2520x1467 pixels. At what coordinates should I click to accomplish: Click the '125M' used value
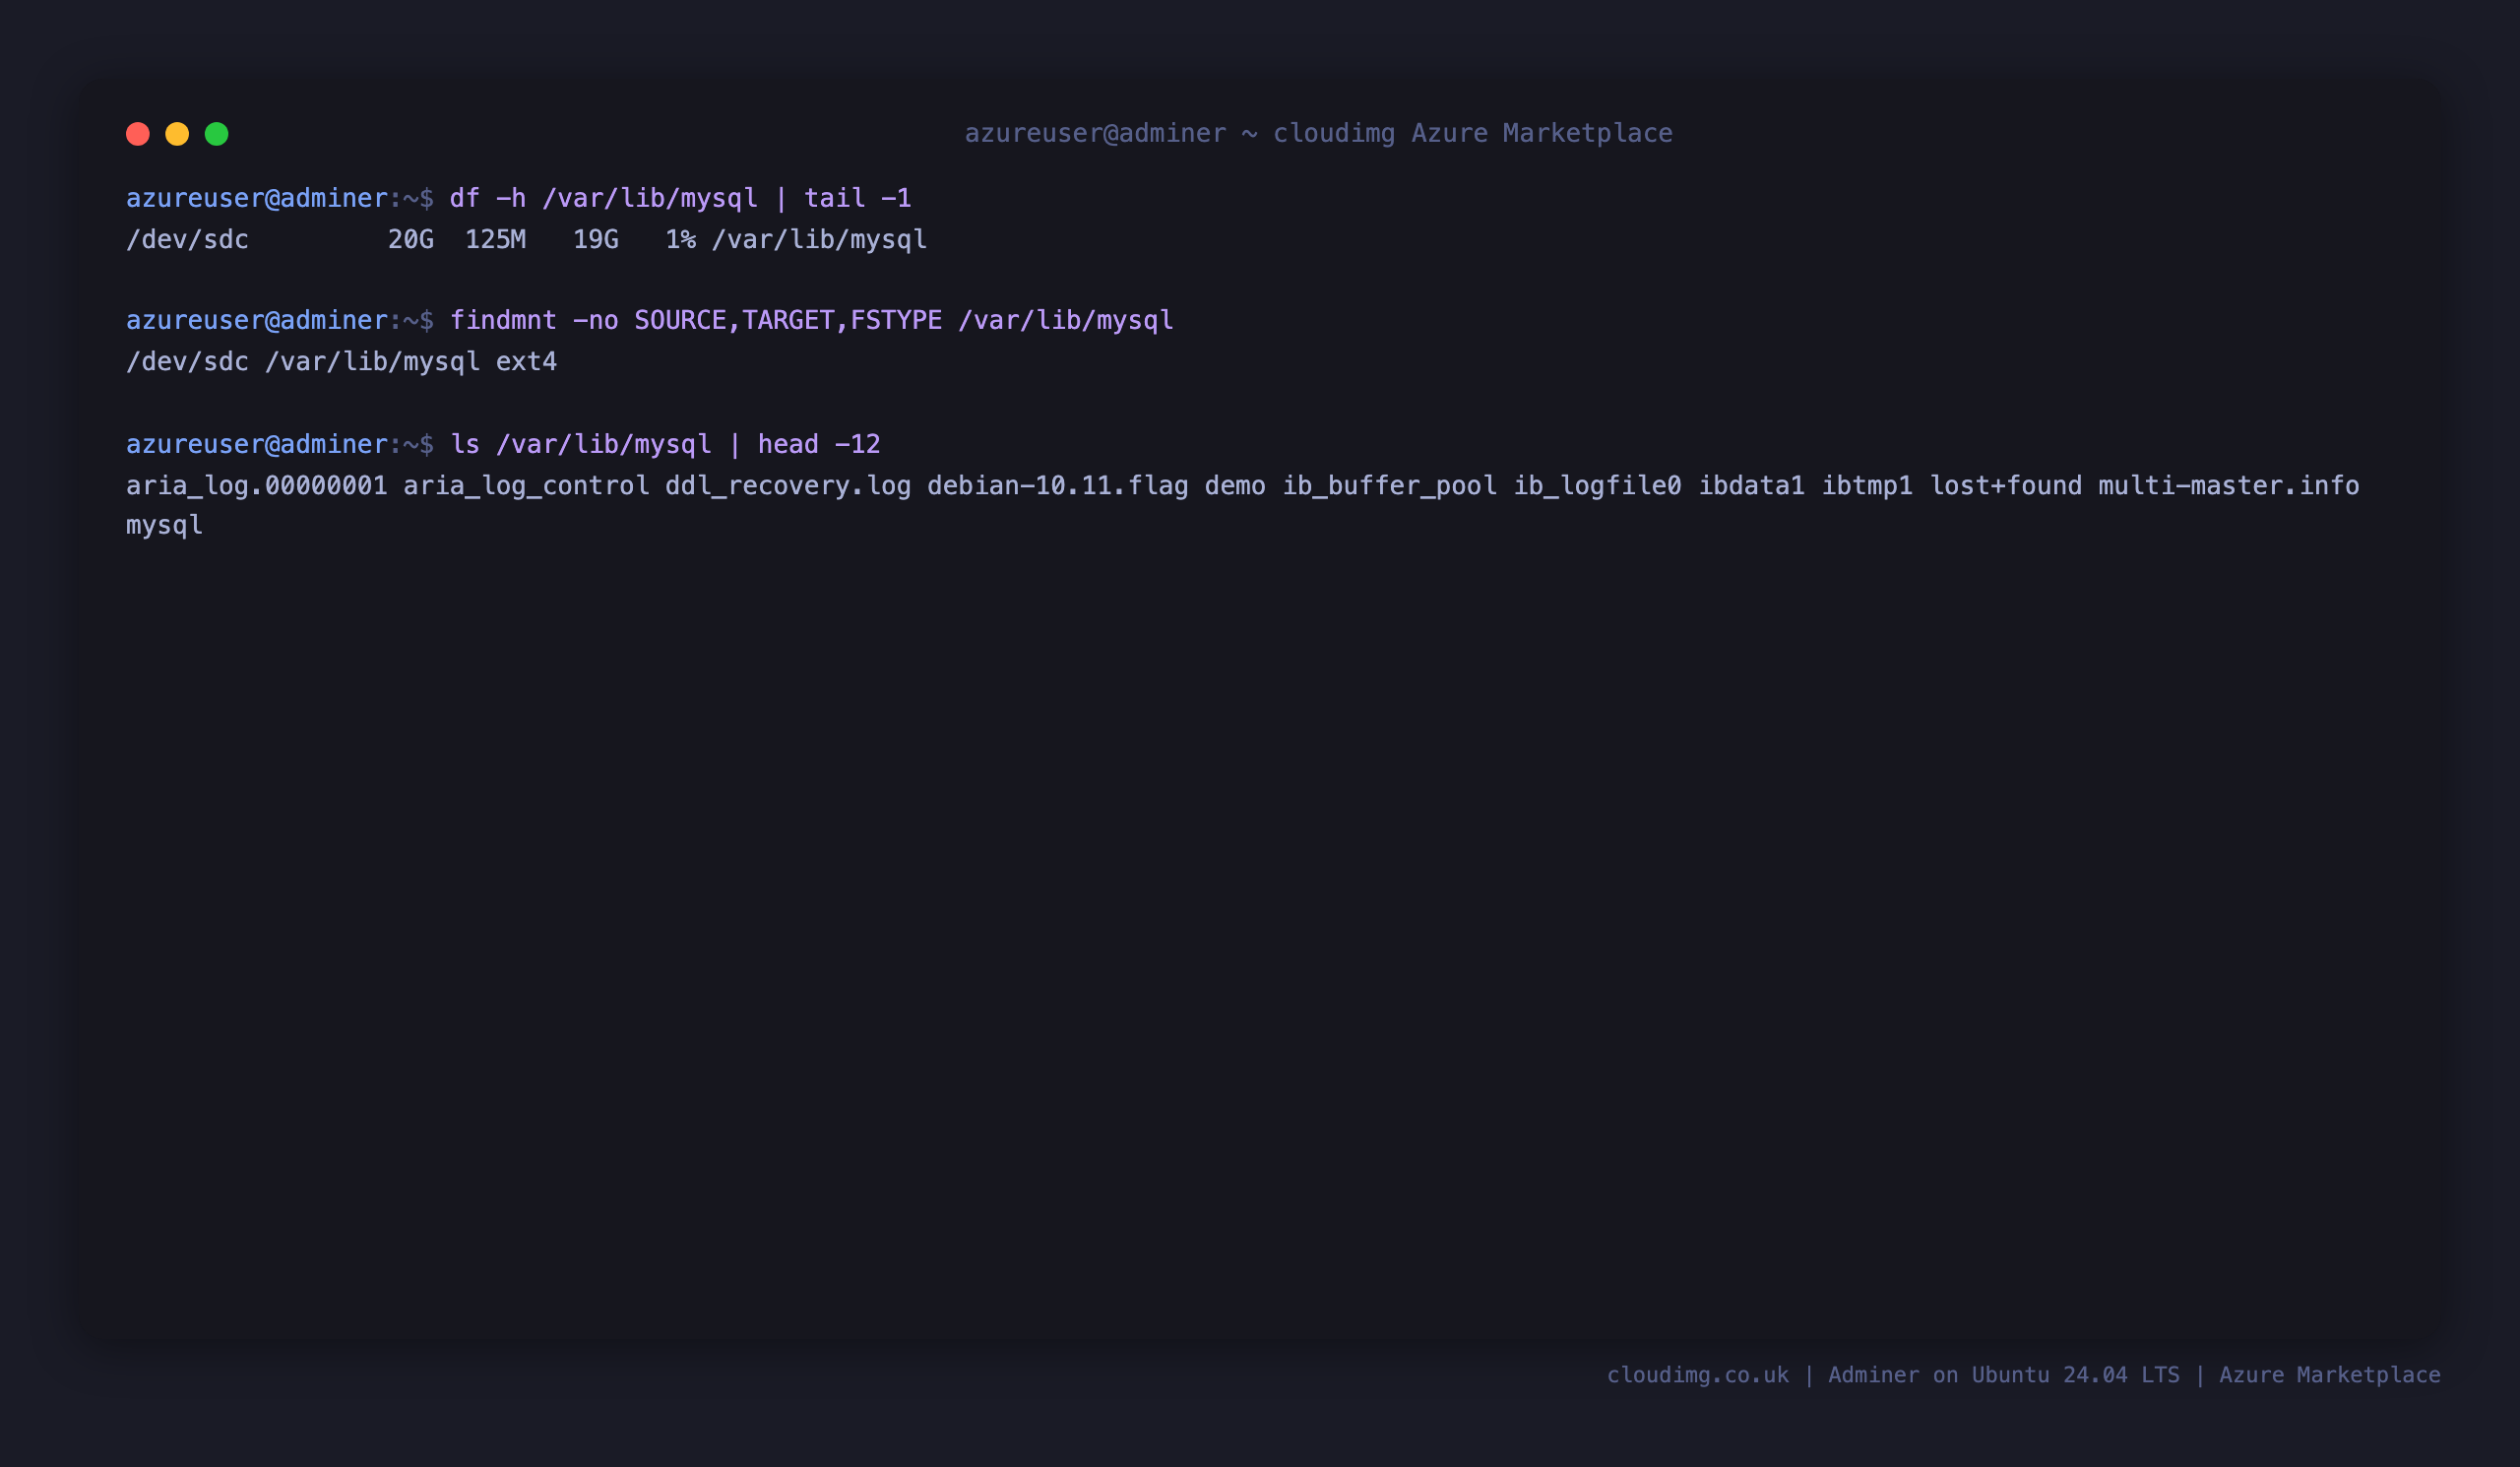tap(495, 240)
